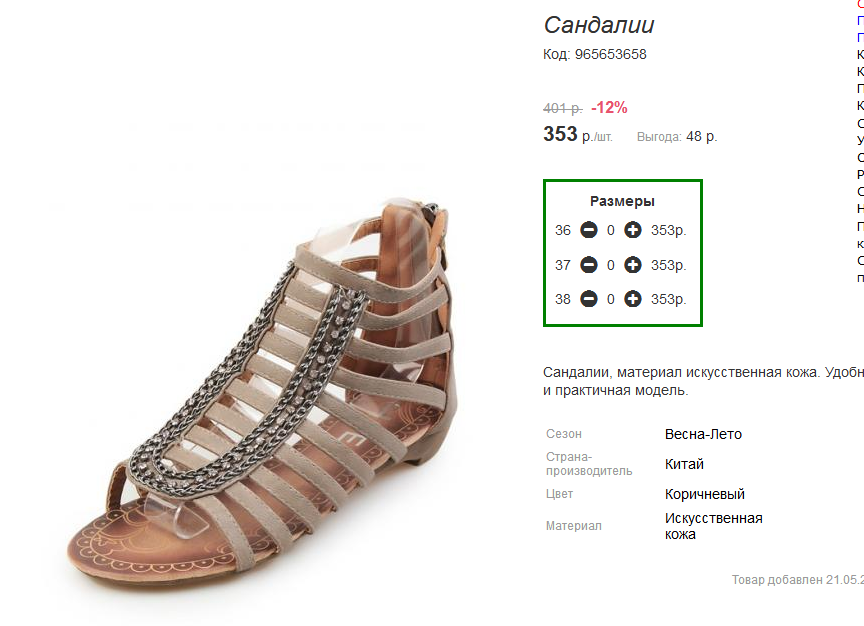Image resolution: width=864 pixels, height=626 pixels.
Task: Click the quantity value for size 38
Action: pyautogui.click(x=611, y=299)
